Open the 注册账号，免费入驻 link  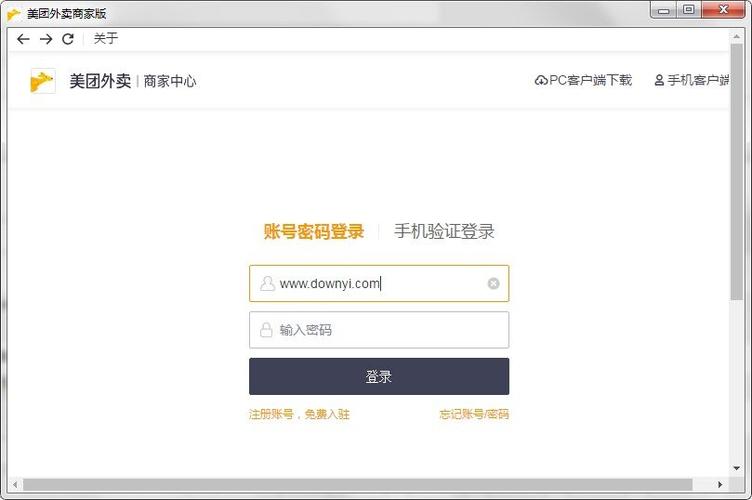[x=299, y=414]
